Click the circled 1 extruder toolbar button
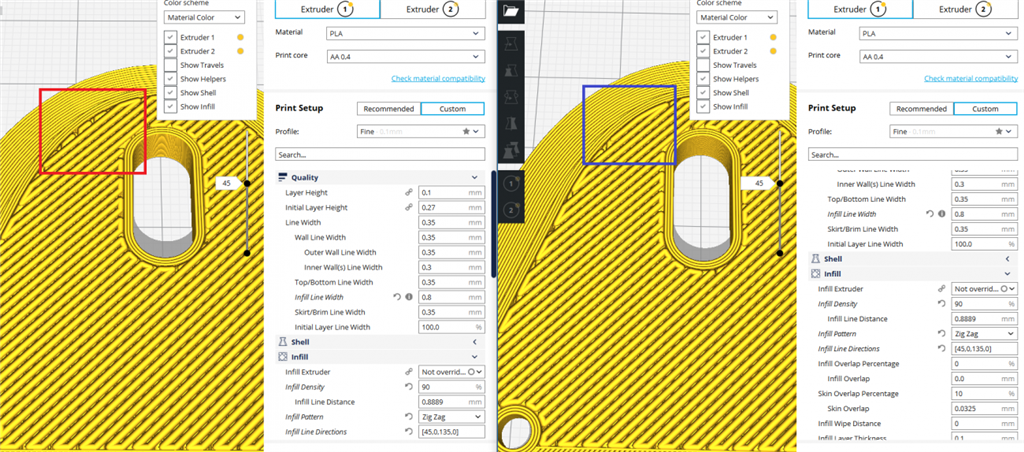 pos(513,185)
